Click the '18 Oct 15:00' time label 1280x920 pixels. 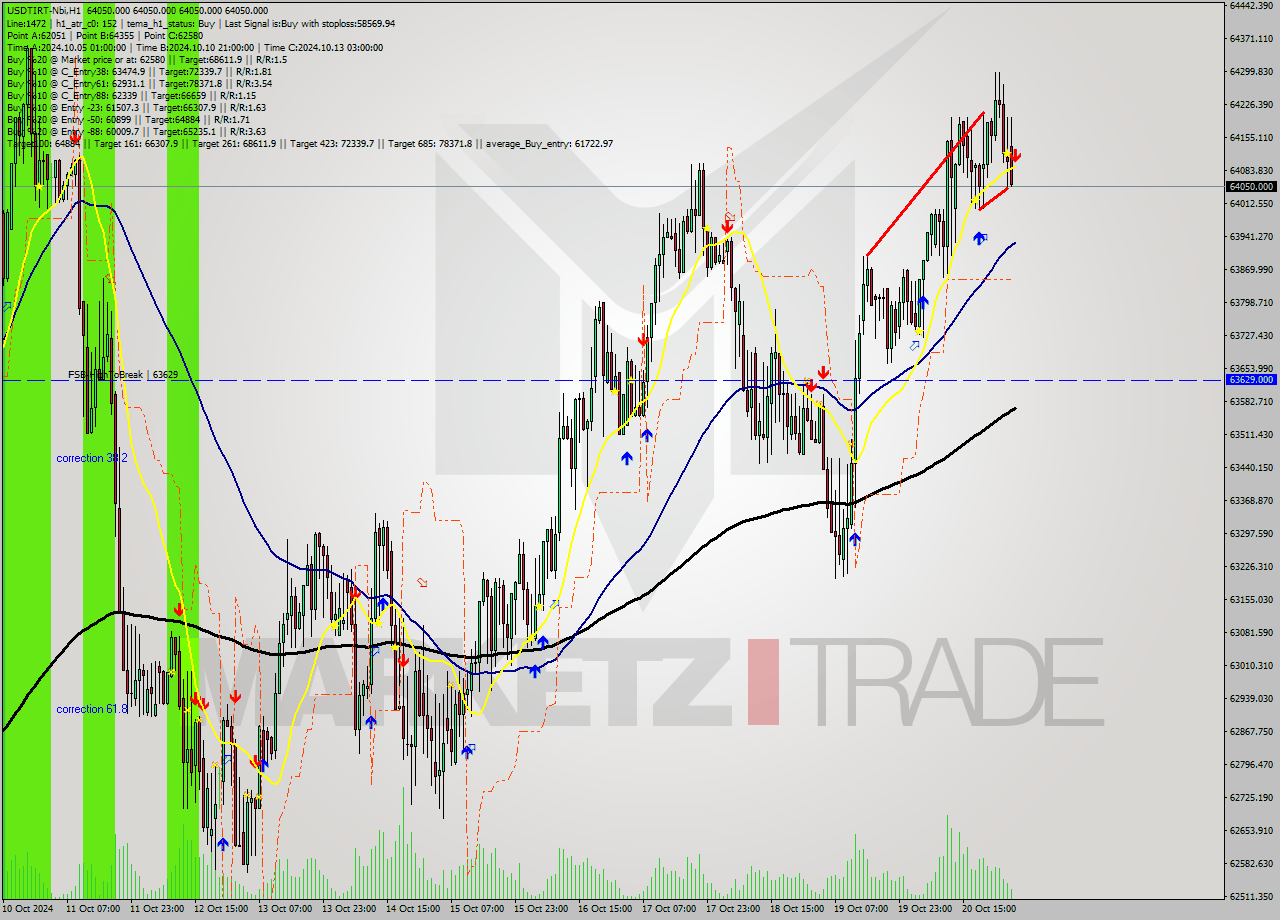click(x=796, y=909)
